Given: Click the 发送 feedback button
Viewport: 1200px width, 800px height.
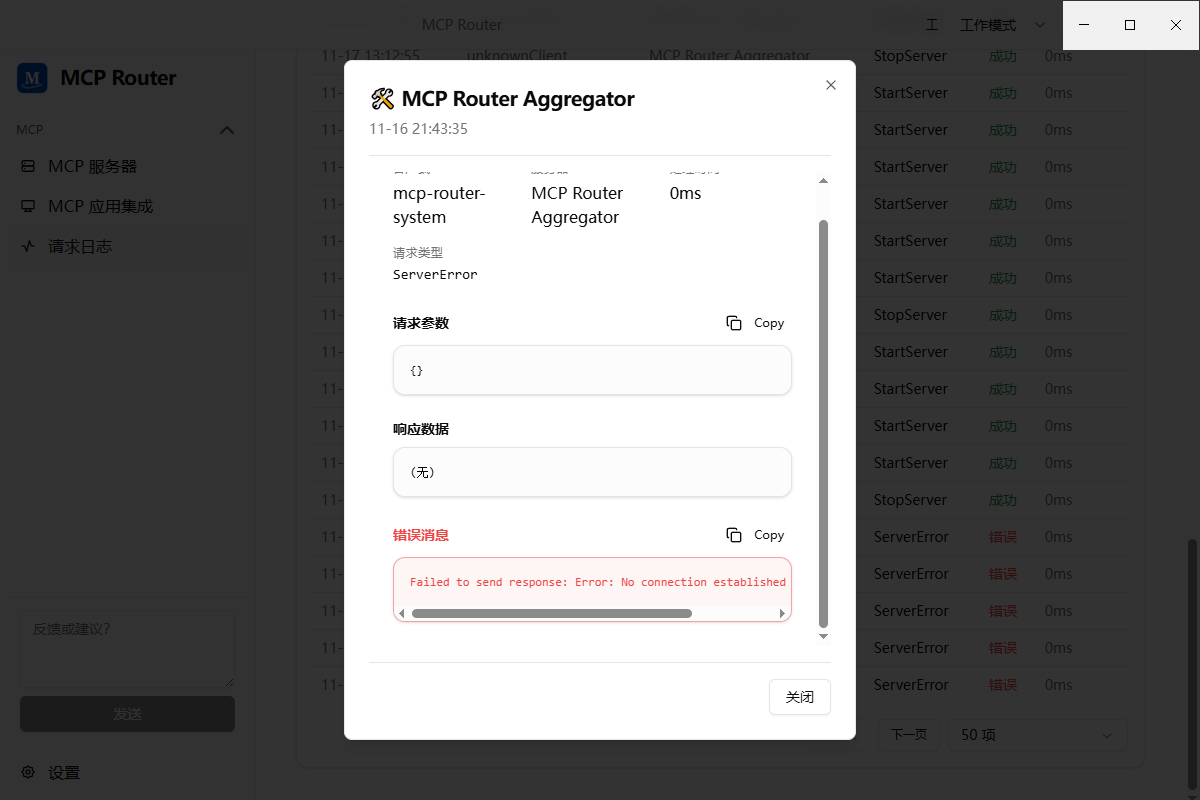Looking at the screenshot, I should tap(127, 714).
